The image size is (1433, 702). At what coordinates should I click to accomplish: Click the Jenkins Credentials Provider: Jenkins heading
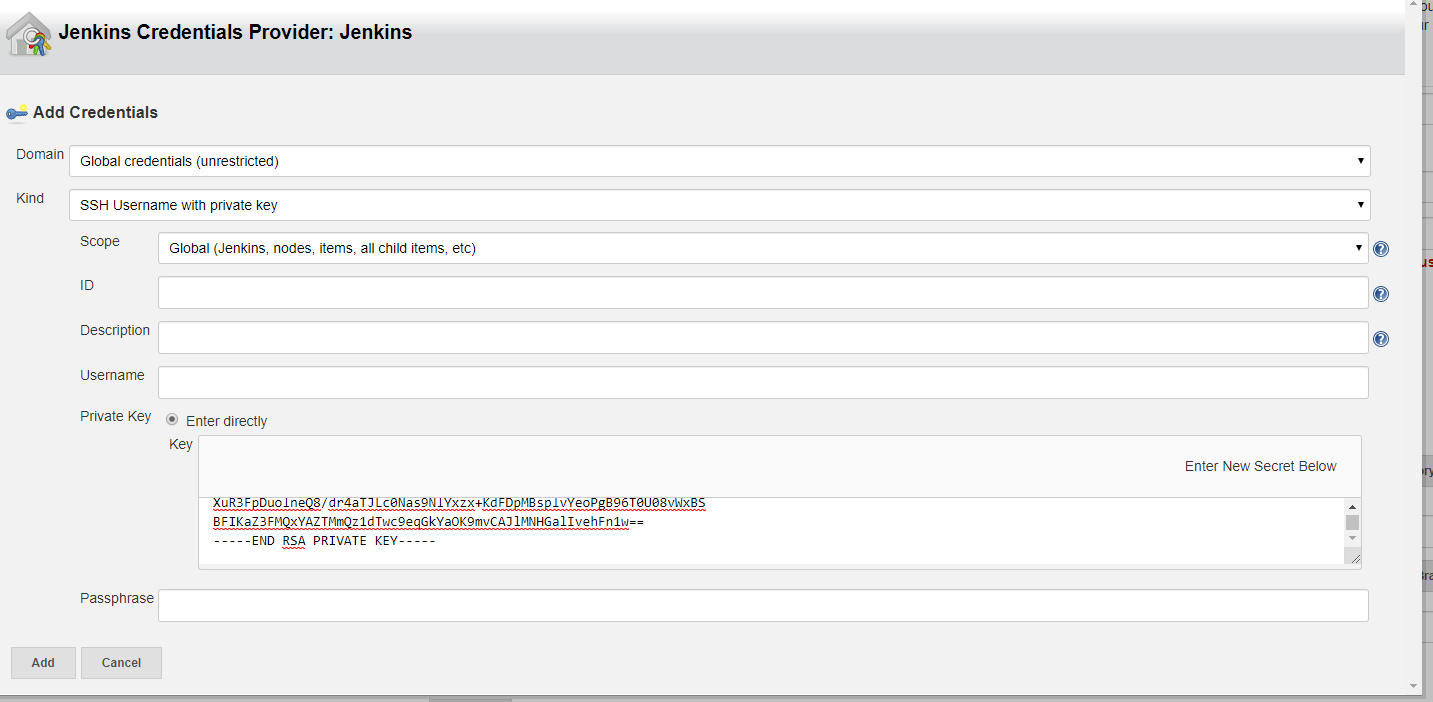[x=235, y=32]
